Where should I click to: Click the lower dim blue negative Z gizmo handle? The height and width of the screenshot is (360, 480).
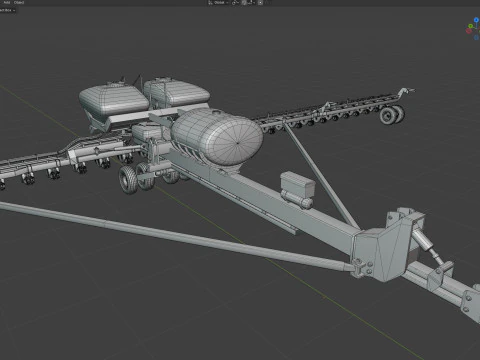477,38
